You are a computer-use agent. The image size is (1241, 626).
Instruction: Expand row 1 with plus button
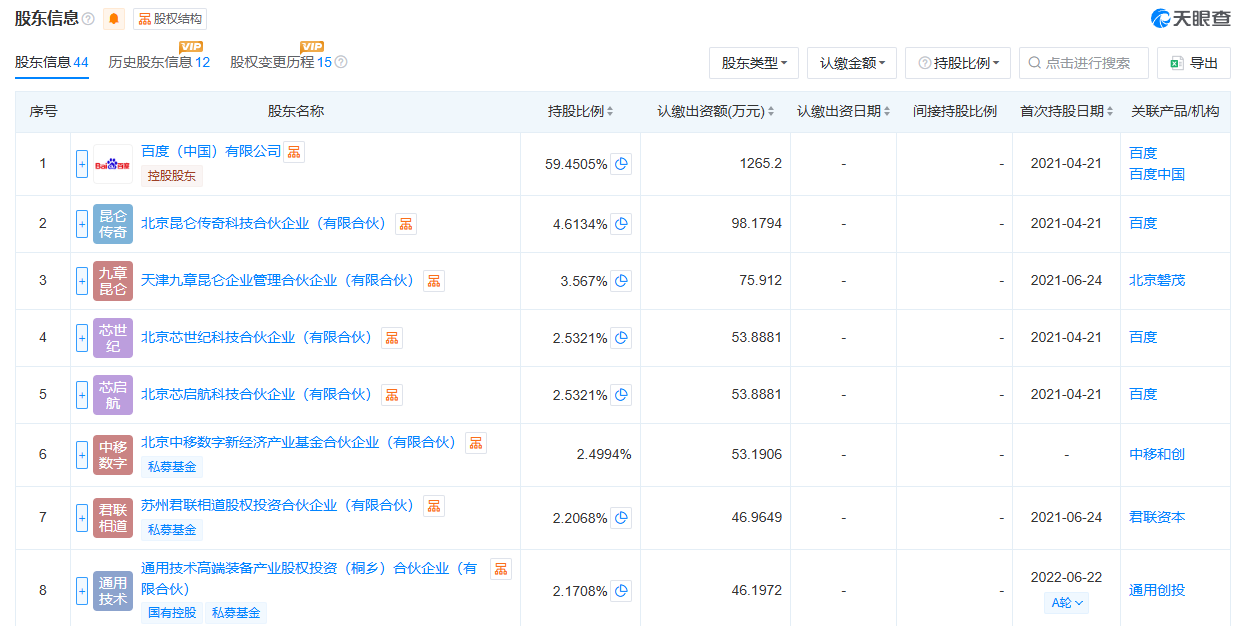click(82, 164)
